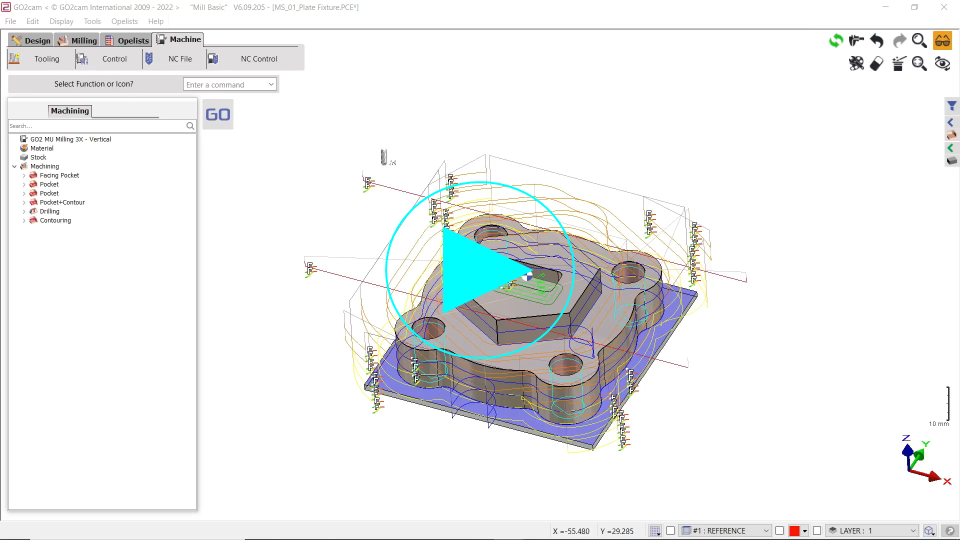Toggle the orange glasses view mode
The height and width of the screenshot is (540, 960).
point(942,40)
